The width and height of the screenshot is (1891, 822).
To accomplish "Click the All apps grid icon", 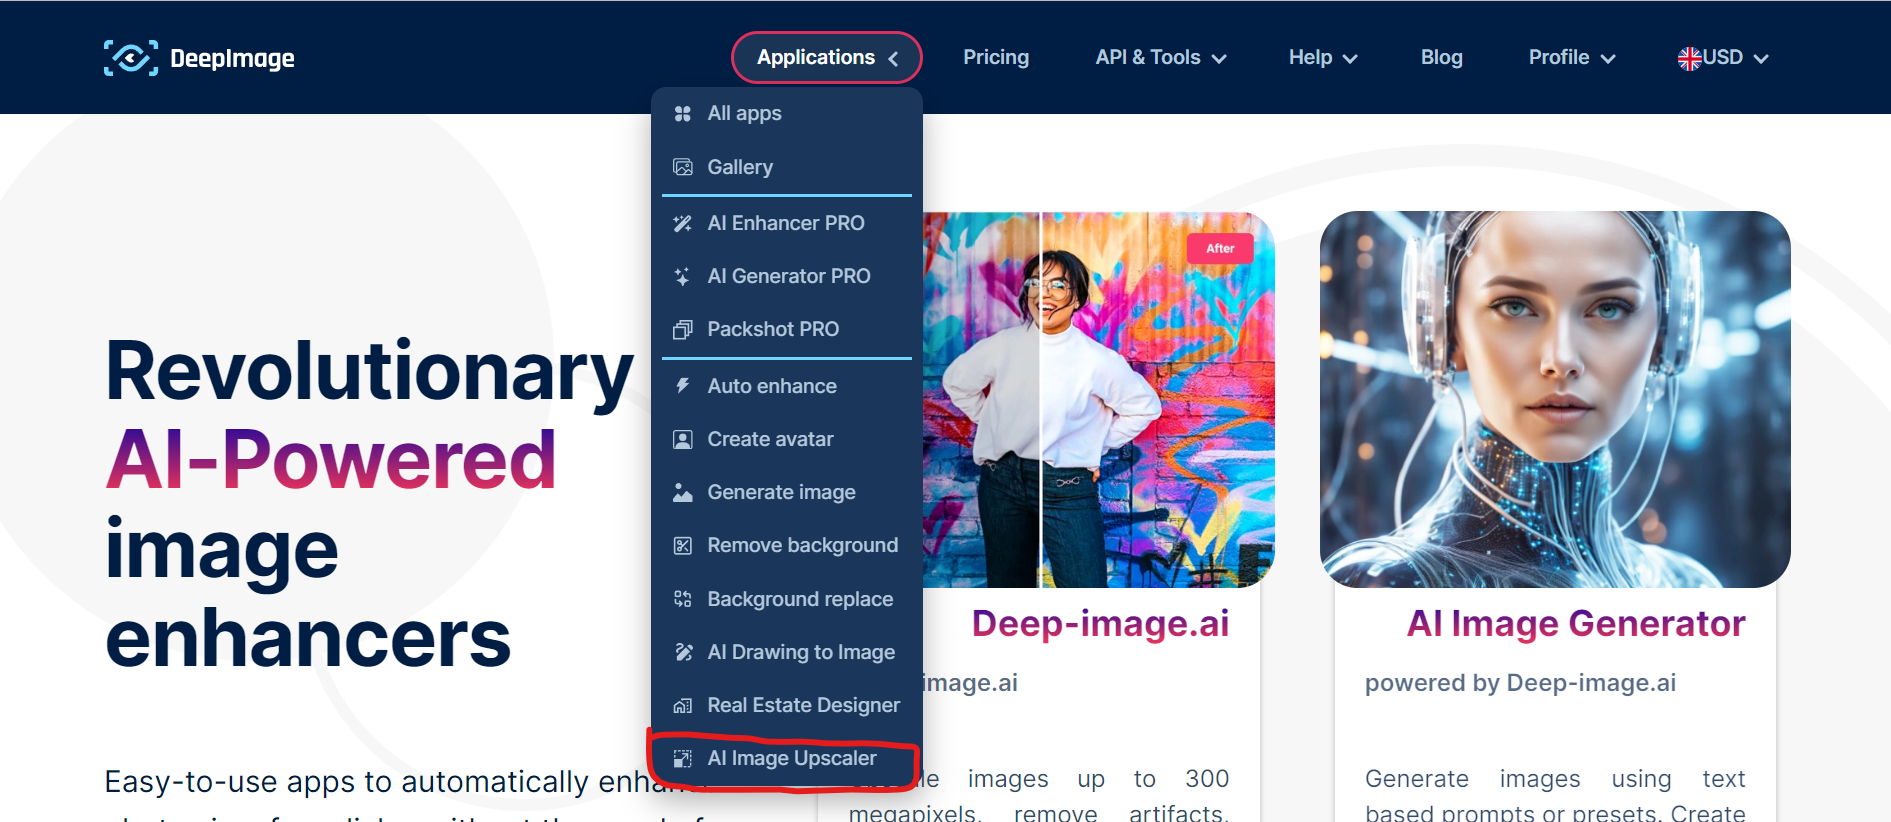I will point(683,114).
